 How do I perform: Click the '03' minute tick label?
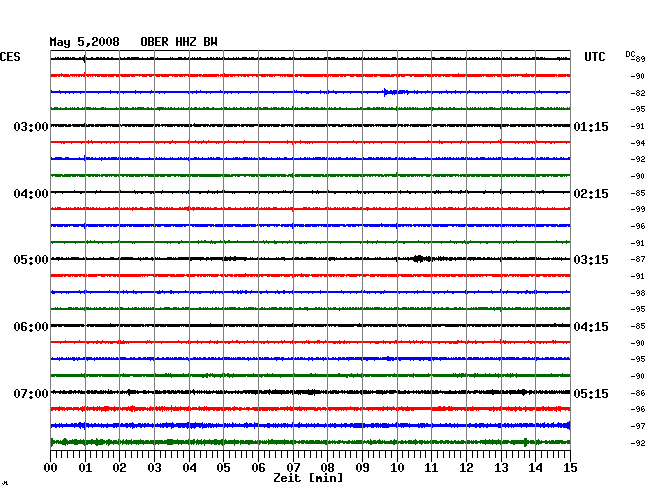[x=154, y=468]
